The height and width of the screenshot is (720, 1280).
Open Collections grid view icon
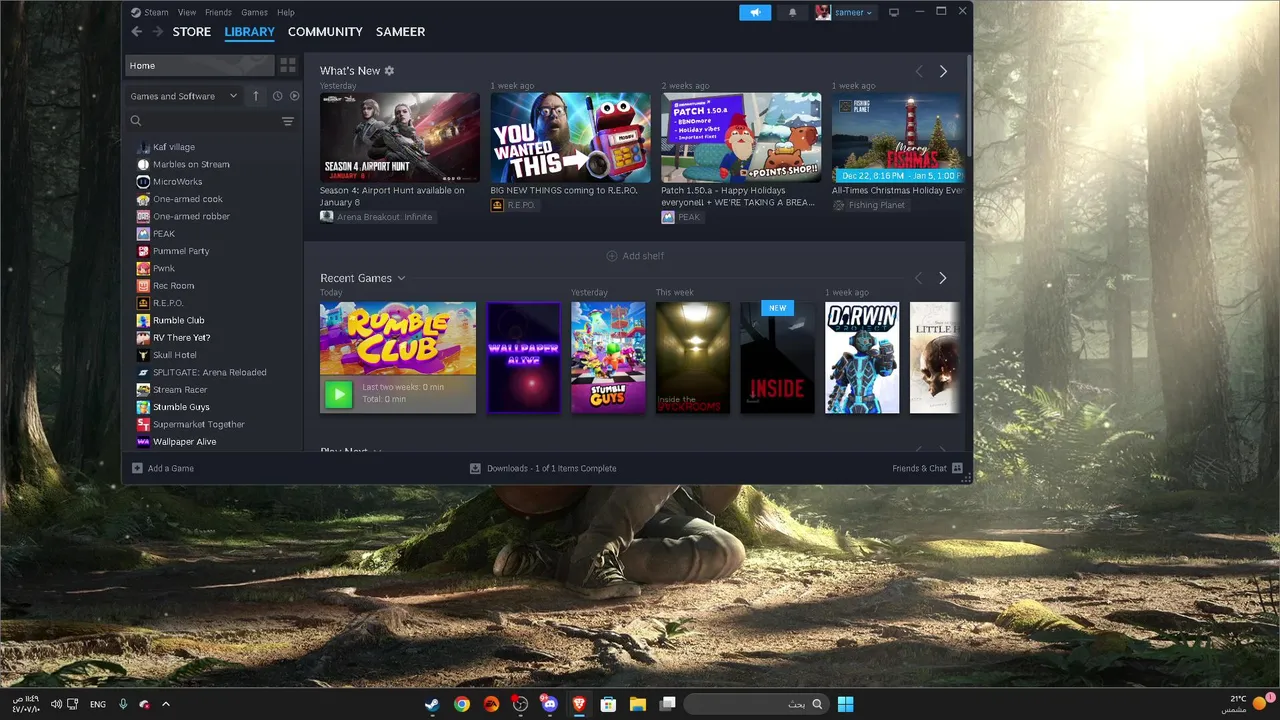(x=288, y=66)
